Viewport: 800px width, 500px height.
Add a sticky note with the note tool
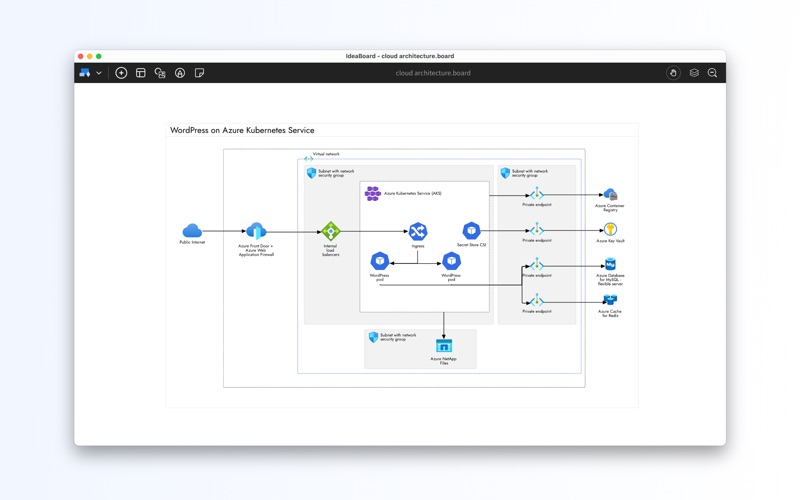pyautogui.click(x=199, y=73)
